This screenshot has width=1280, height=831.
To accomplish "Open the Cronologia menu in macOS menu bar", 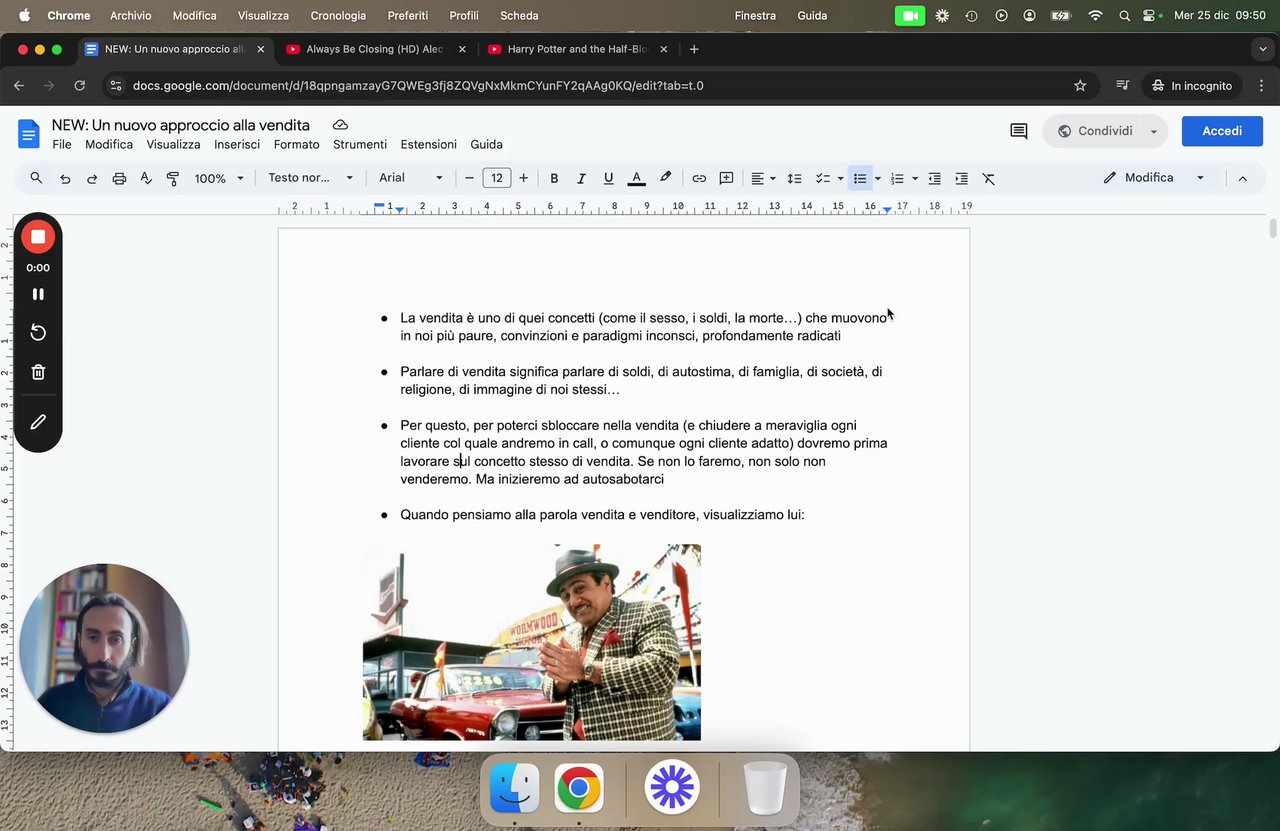I will tap(338, 15).
